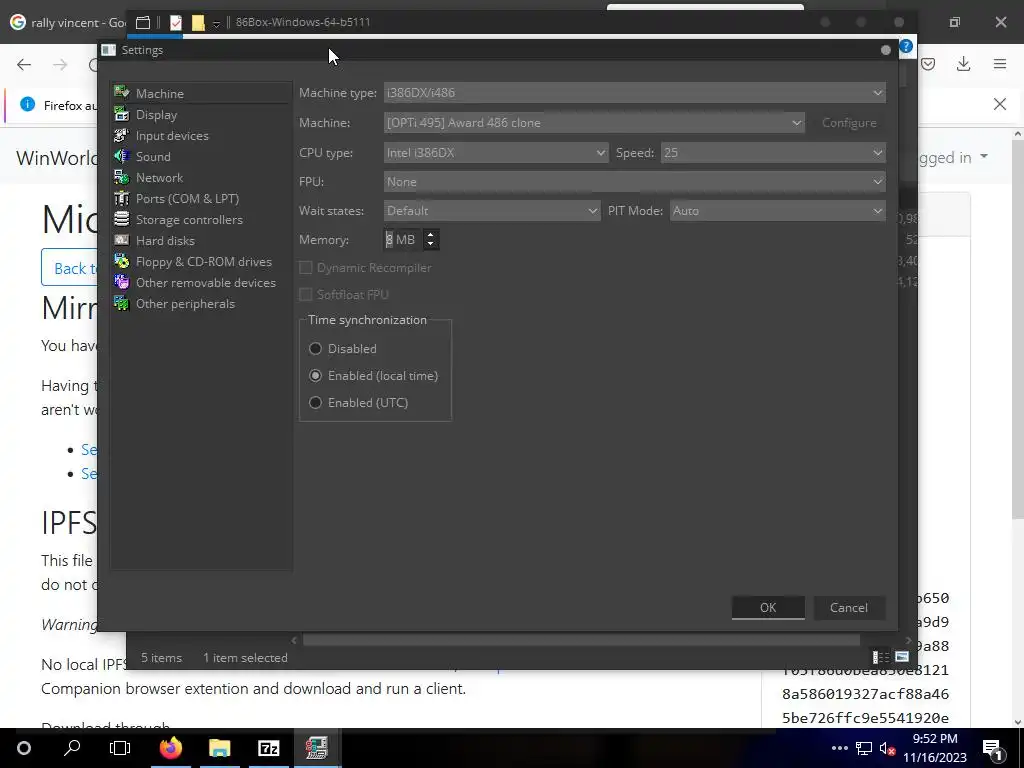
Task: Open the Firefox hamburger menu
Action: pyautogui.click(x=1000, y=64)
